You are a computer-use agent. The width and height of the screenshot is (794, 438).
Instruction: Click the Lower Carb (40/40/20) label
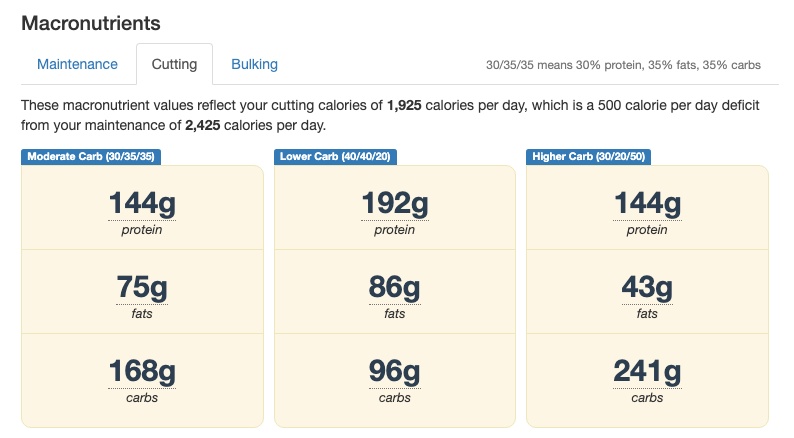click(x=335, y=156)
